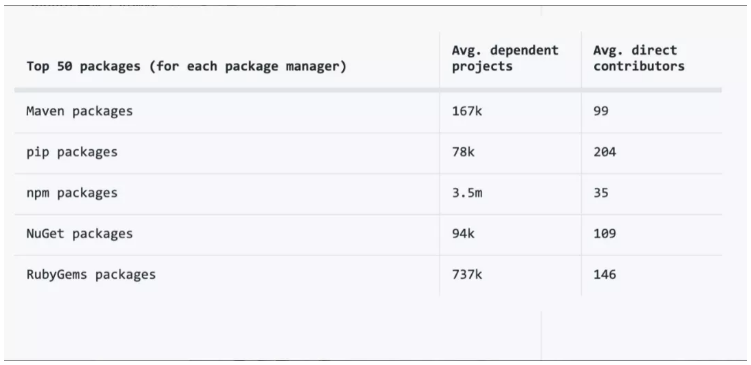Click the 'Avg. dependent projects' column header
The height and width of the screenshot is (365, 751).
coord(505,58)
